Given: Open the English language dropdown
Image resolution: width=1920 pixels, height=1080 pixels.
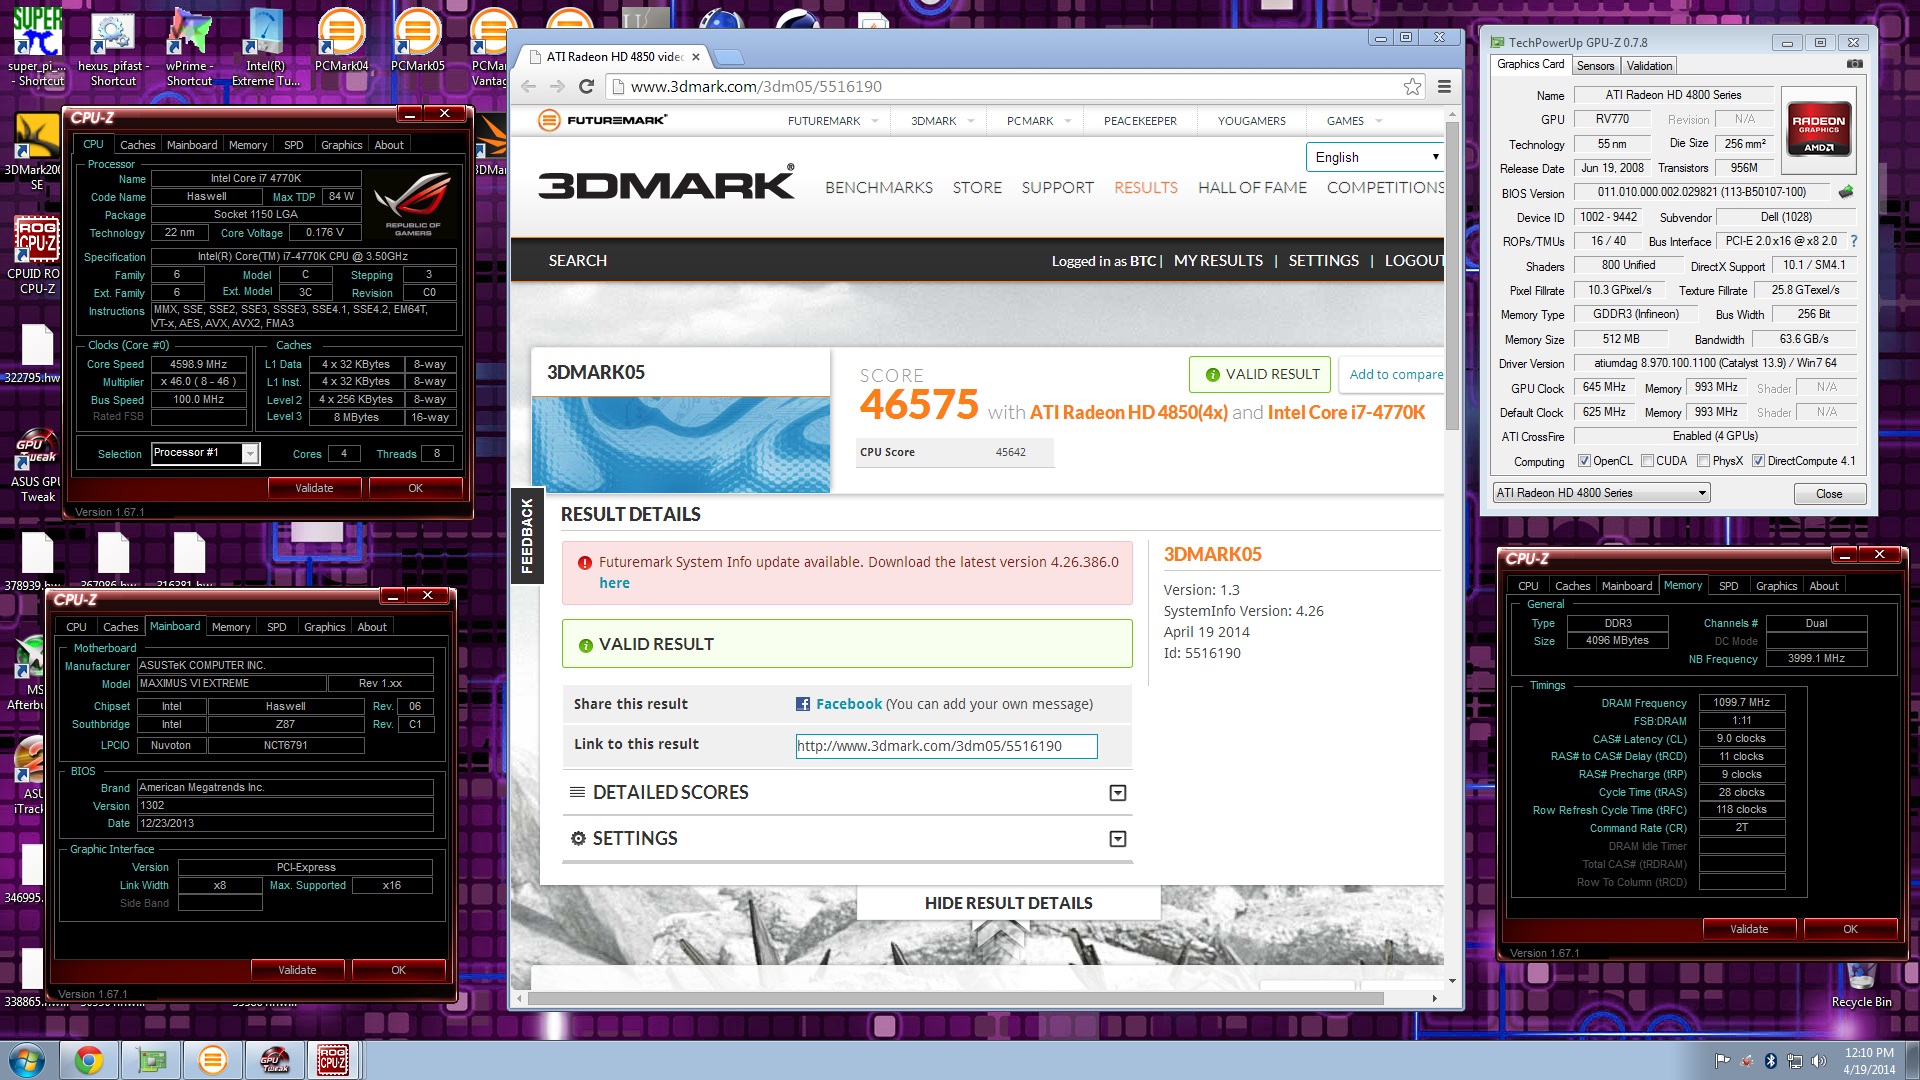Looking at the screenshot, I should pos(1375,157).
